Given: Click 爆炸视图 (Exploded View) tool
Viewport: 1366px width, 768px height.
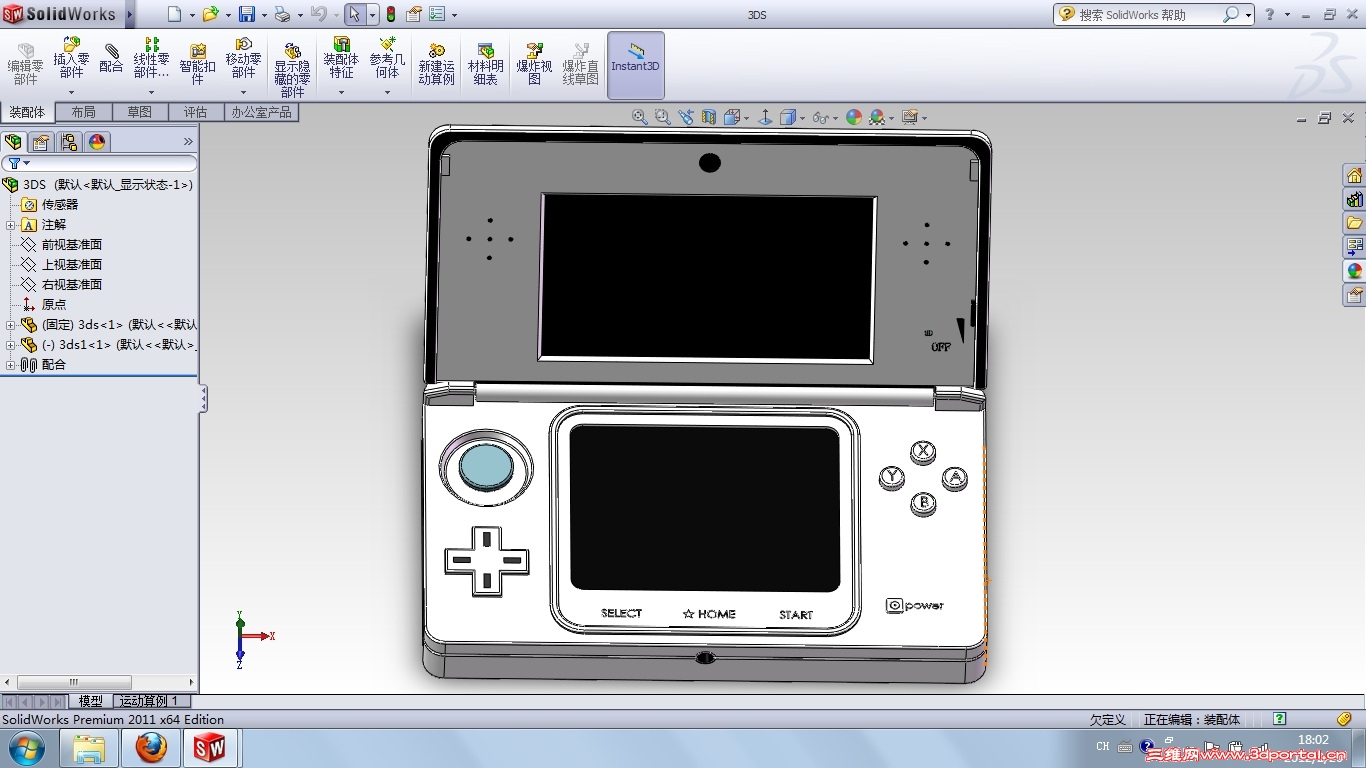Looking at the screenshot, I should pos(534,64).
